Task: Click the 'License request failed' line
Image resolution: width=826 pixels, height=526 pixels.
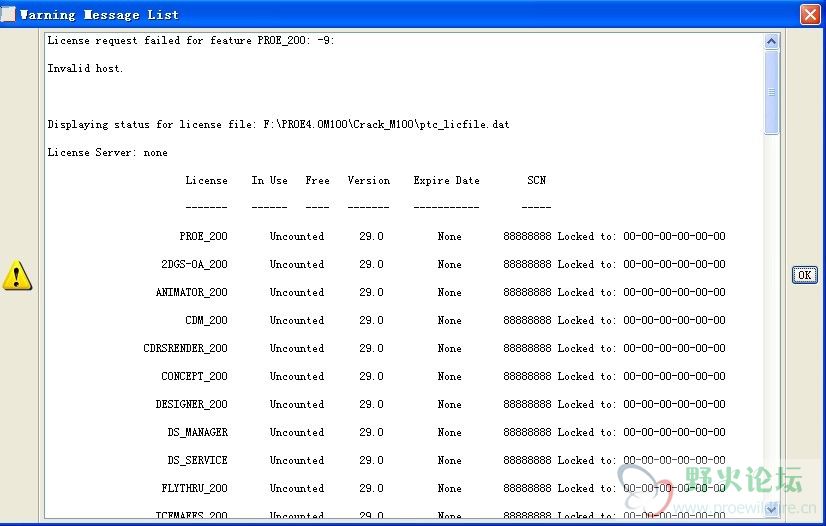Action: coord(191,41)
